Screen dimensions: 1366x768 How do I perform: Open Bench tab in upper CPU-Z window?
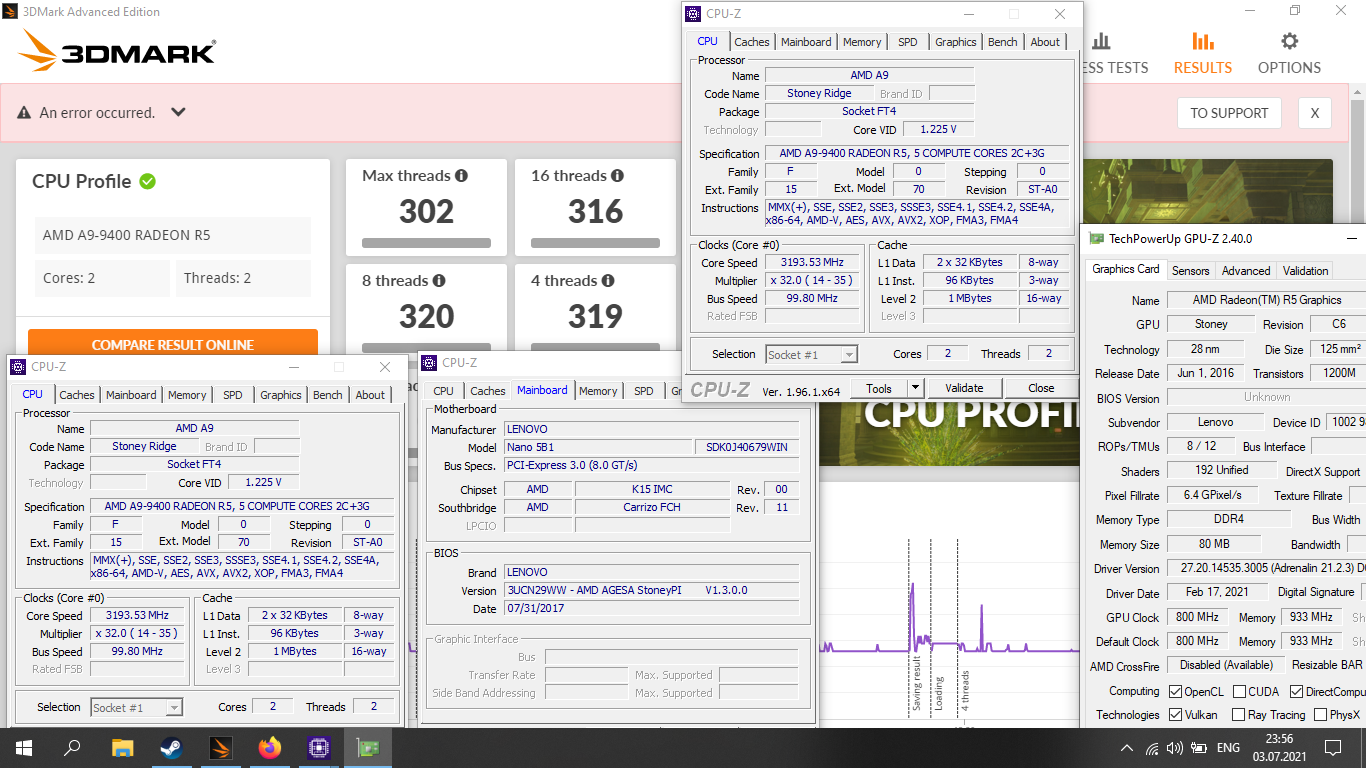tap(1003, 42)
